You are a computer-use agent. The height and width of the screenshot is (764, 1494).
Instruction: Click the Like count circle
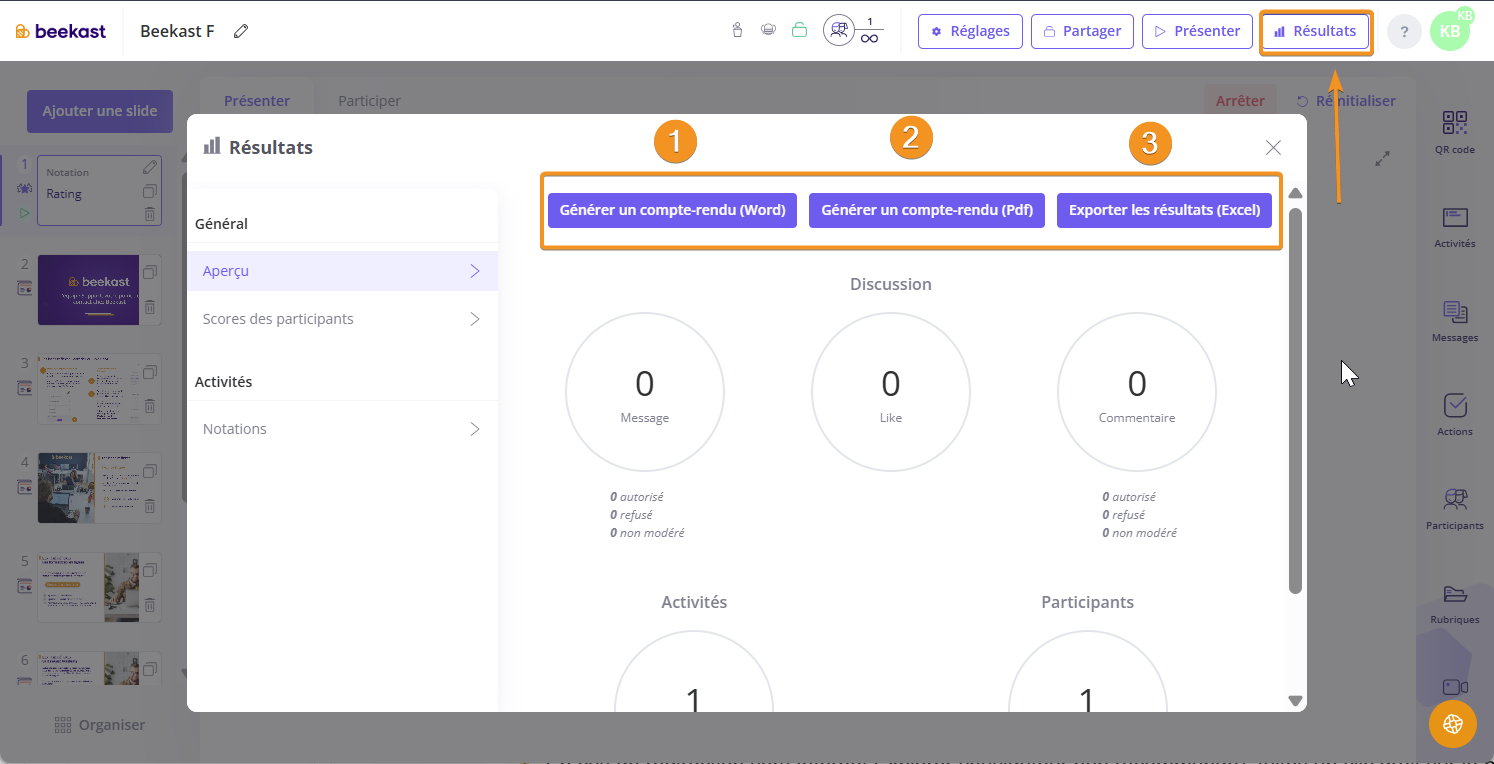point(891,392)
